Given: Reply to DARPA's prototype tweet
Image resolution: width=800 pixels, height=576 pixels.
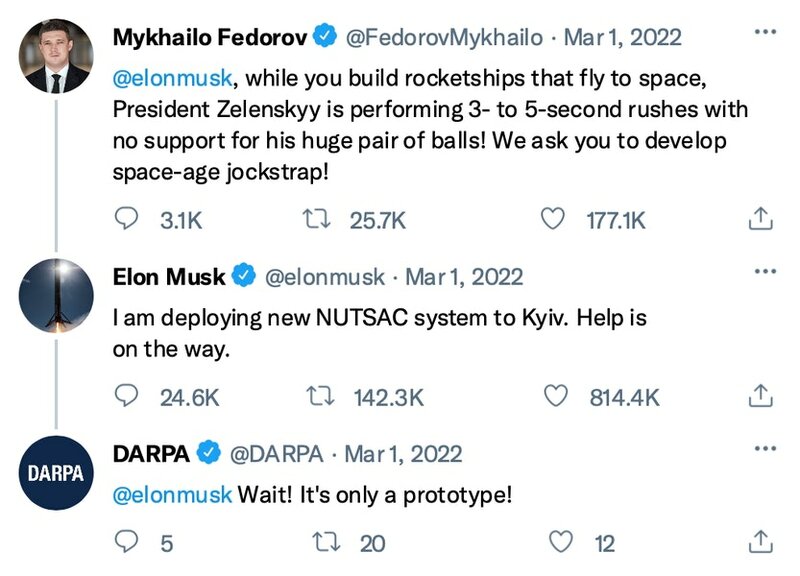Looking at the screenshot, I should pyautogui.click(x=128, y=543).
